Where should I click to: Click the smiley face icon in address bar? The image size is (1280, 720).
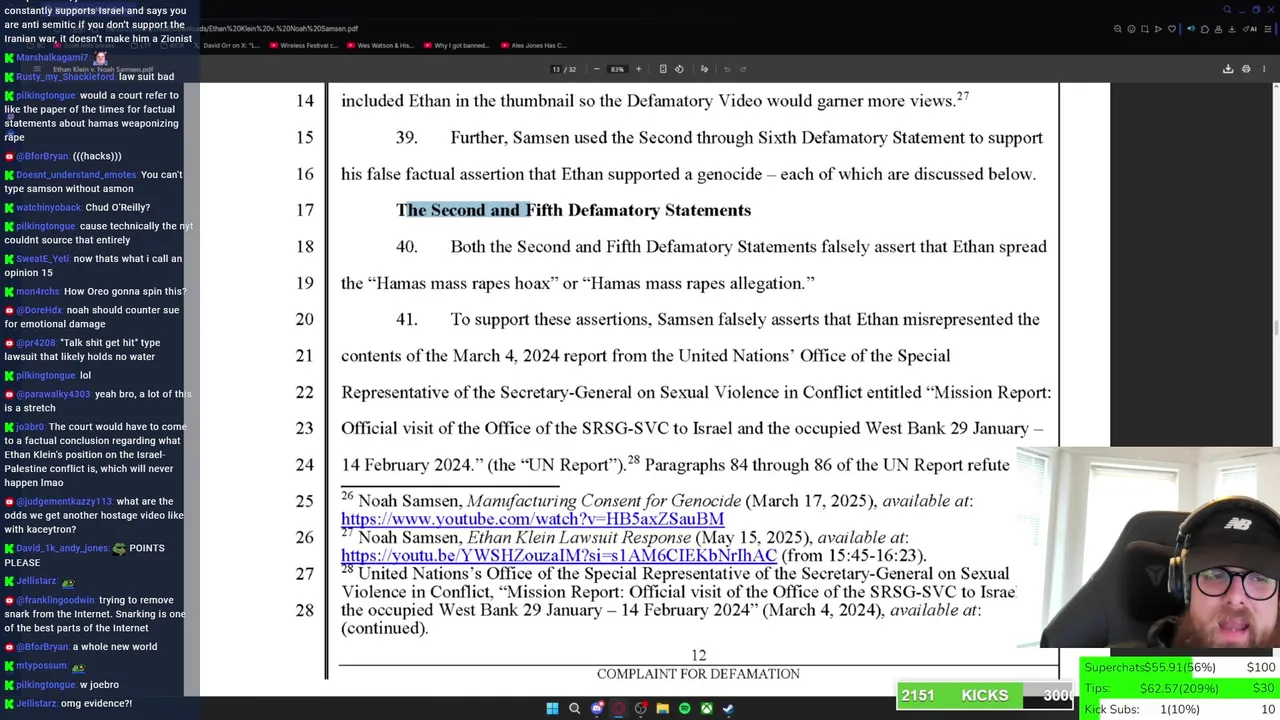(1131, 29)
